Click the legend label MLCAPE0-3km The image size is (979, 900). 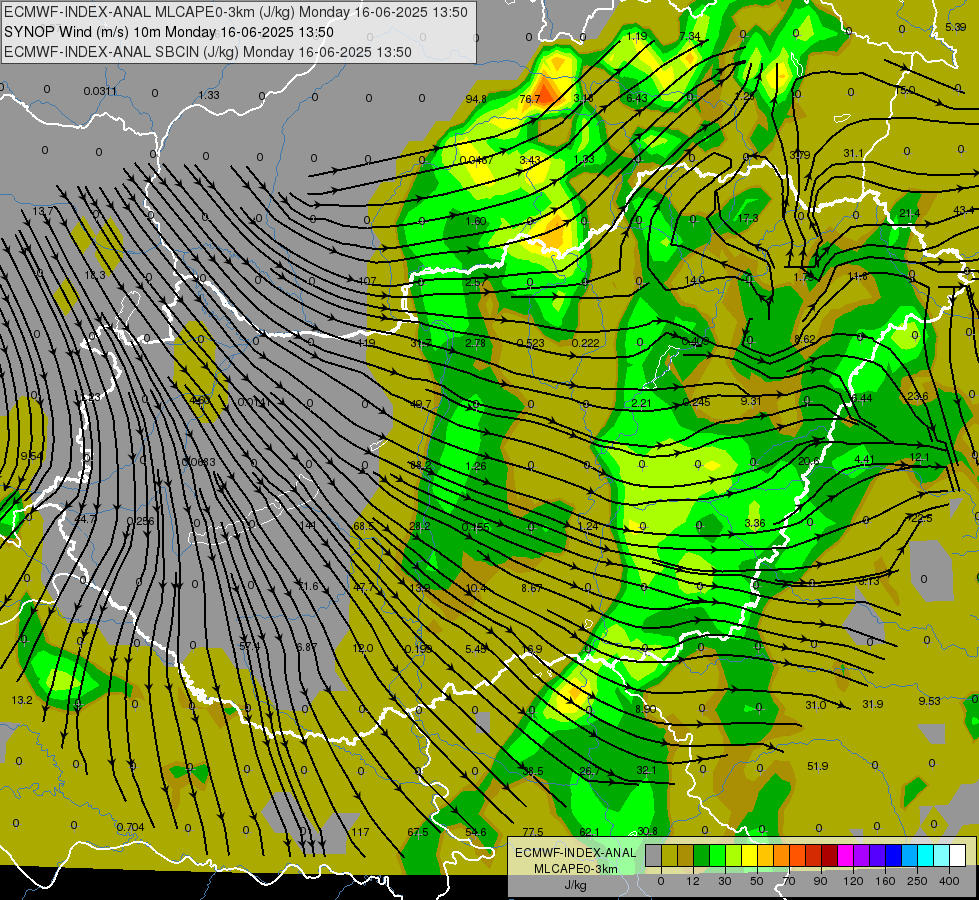click(575, 869)
